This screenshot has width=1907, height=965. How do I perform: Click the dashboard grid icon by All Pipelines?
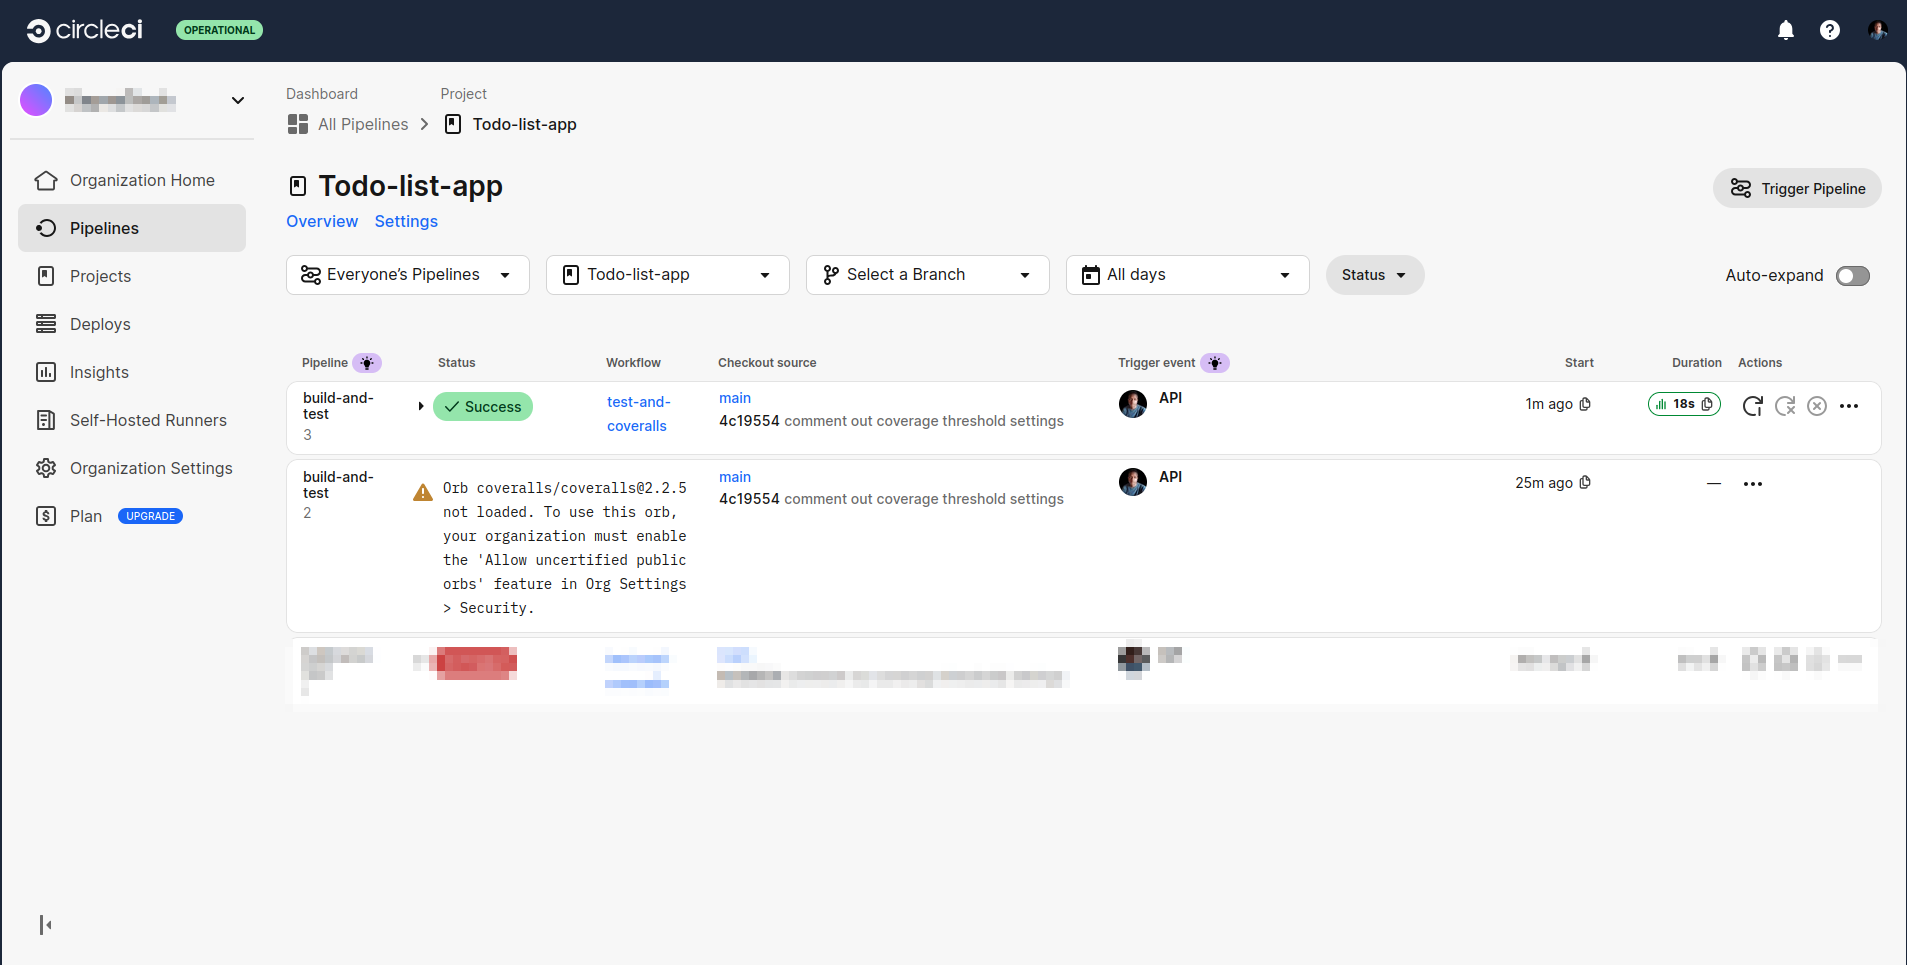tap(298, 124)
